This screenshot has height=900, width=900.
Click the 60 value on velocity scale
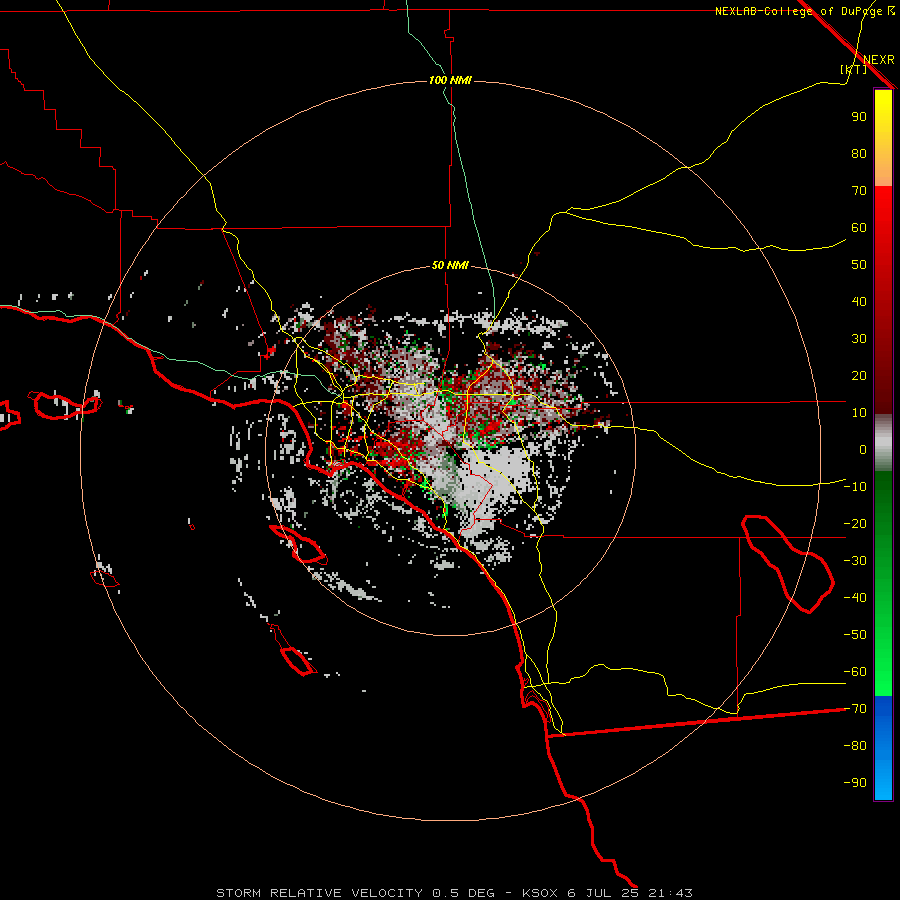click(x=859, y=228)
